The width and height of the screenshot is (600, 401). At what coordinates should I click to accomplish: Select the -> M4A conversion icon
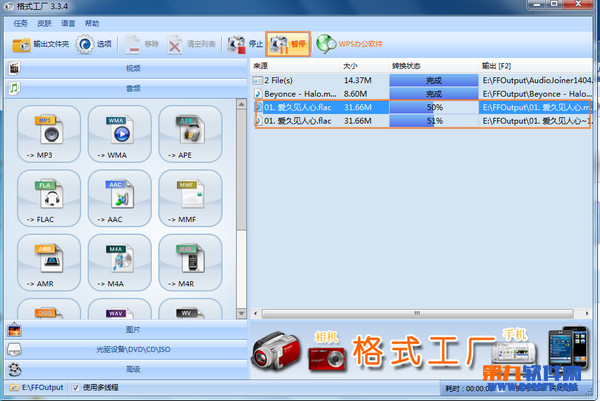[x=120, y=263]
